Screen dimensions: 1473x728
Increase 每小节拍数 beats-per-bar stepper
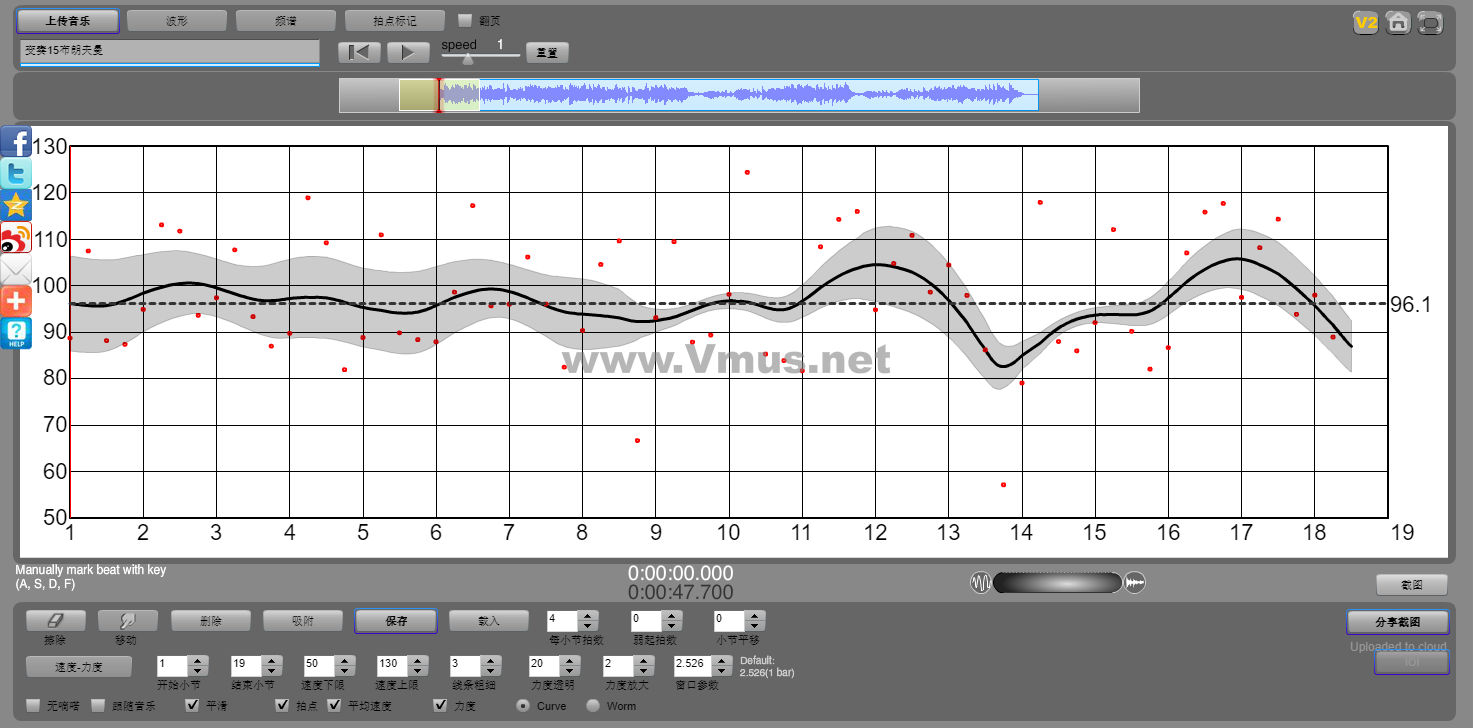[x=588, y=616]
